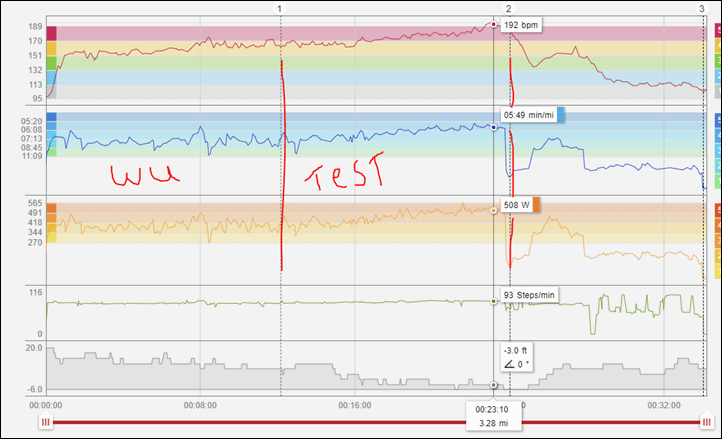Image resolution: width=722 pixels, height=439 pixels.
Task: Click the 491 power axis label
Action: point(35,213)
